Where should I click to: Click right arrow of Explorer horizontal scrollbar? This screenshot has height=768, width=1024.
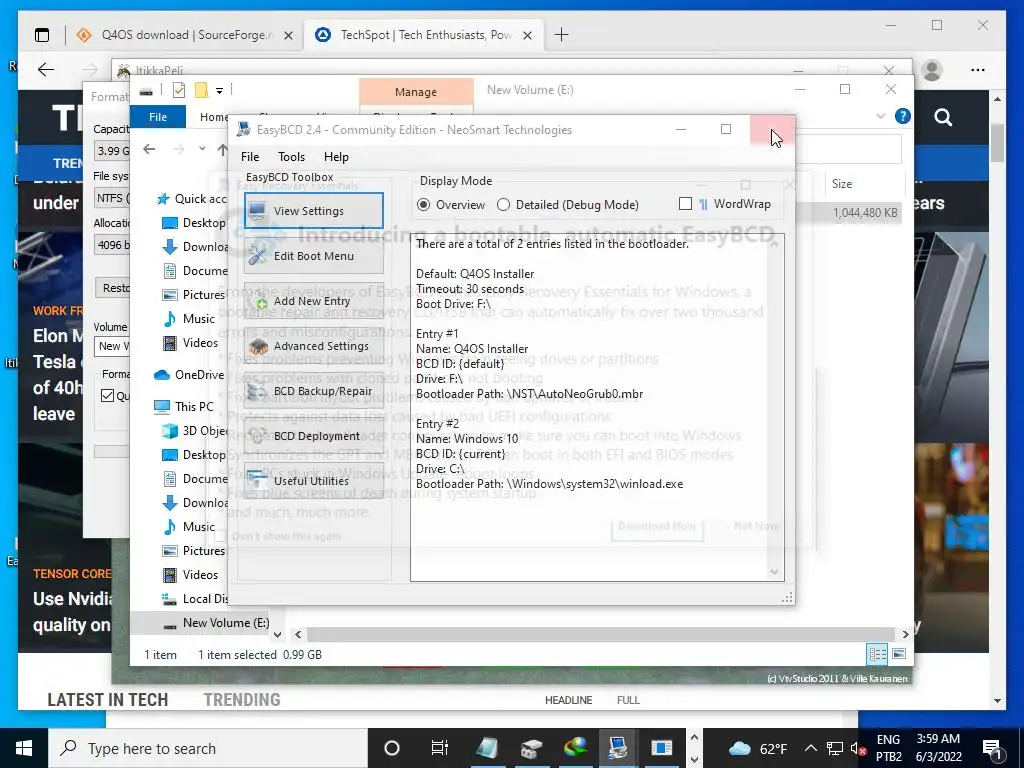coord(905,634)
